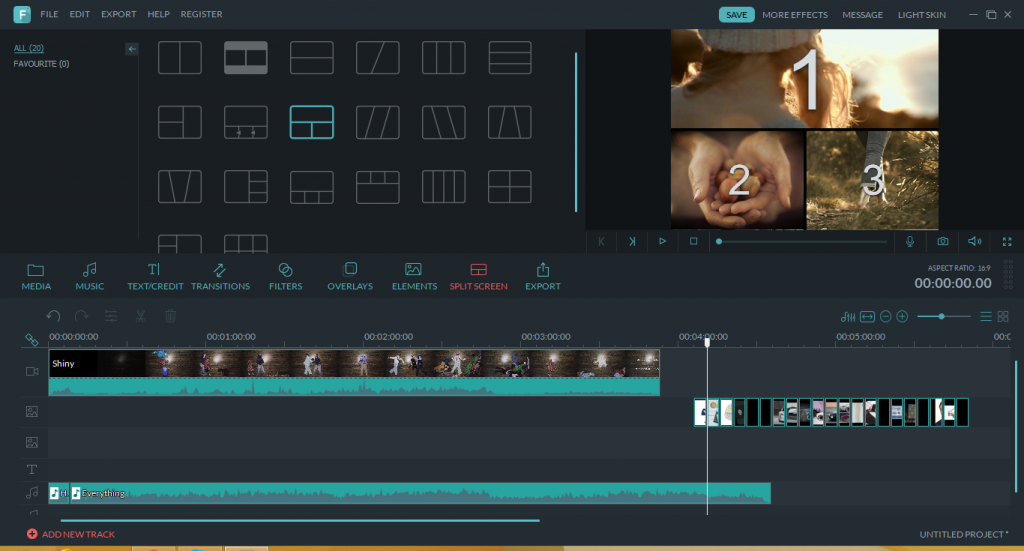Viewport: 1024px width, 551px height.
Task: Collapse the category panel with back arrow
Action: click(132, 48)
